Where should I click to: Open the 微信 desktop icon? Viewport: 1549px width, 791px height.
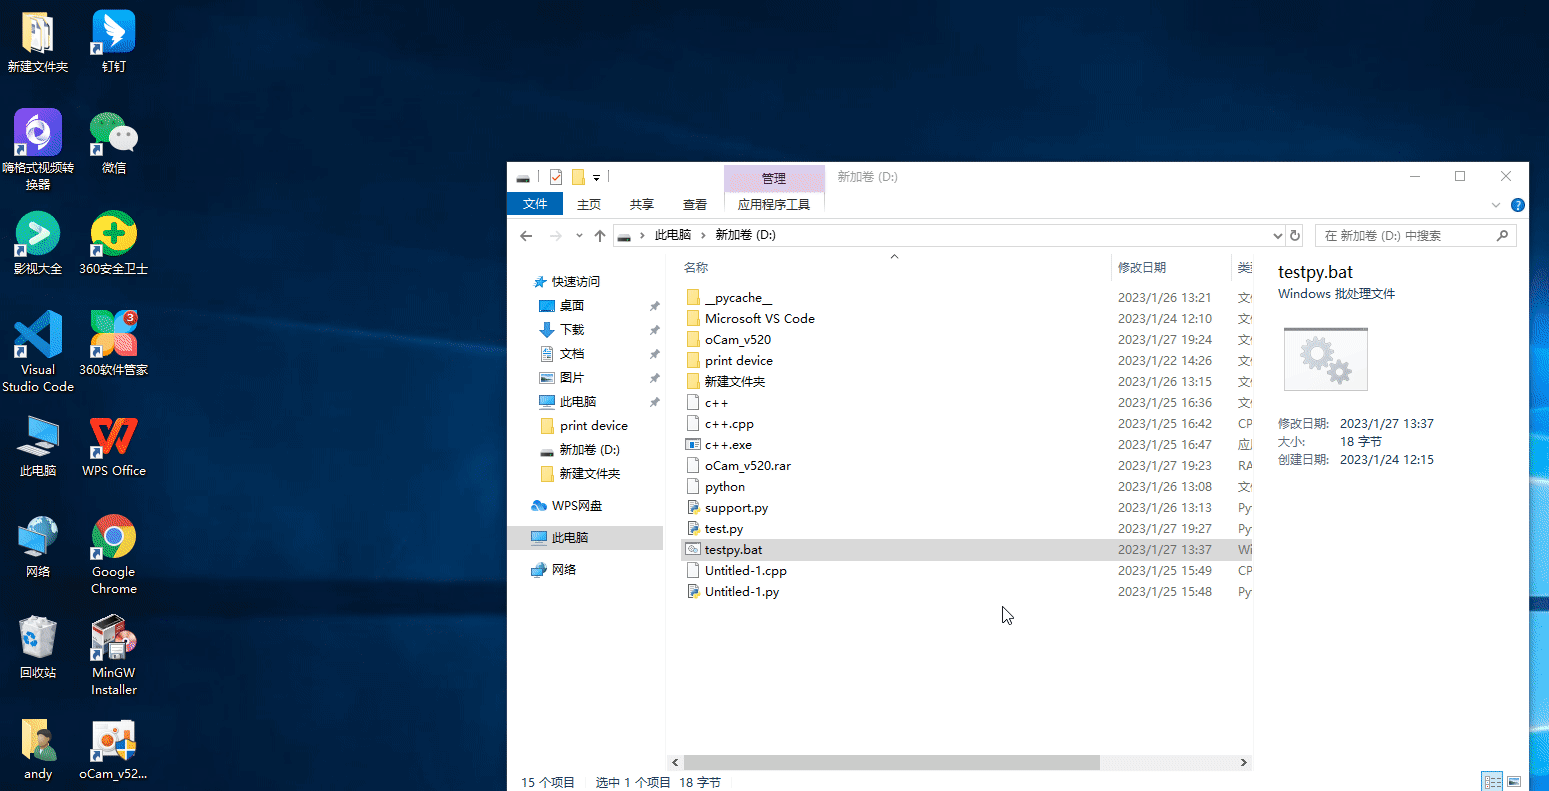click(x=114, y=143)
